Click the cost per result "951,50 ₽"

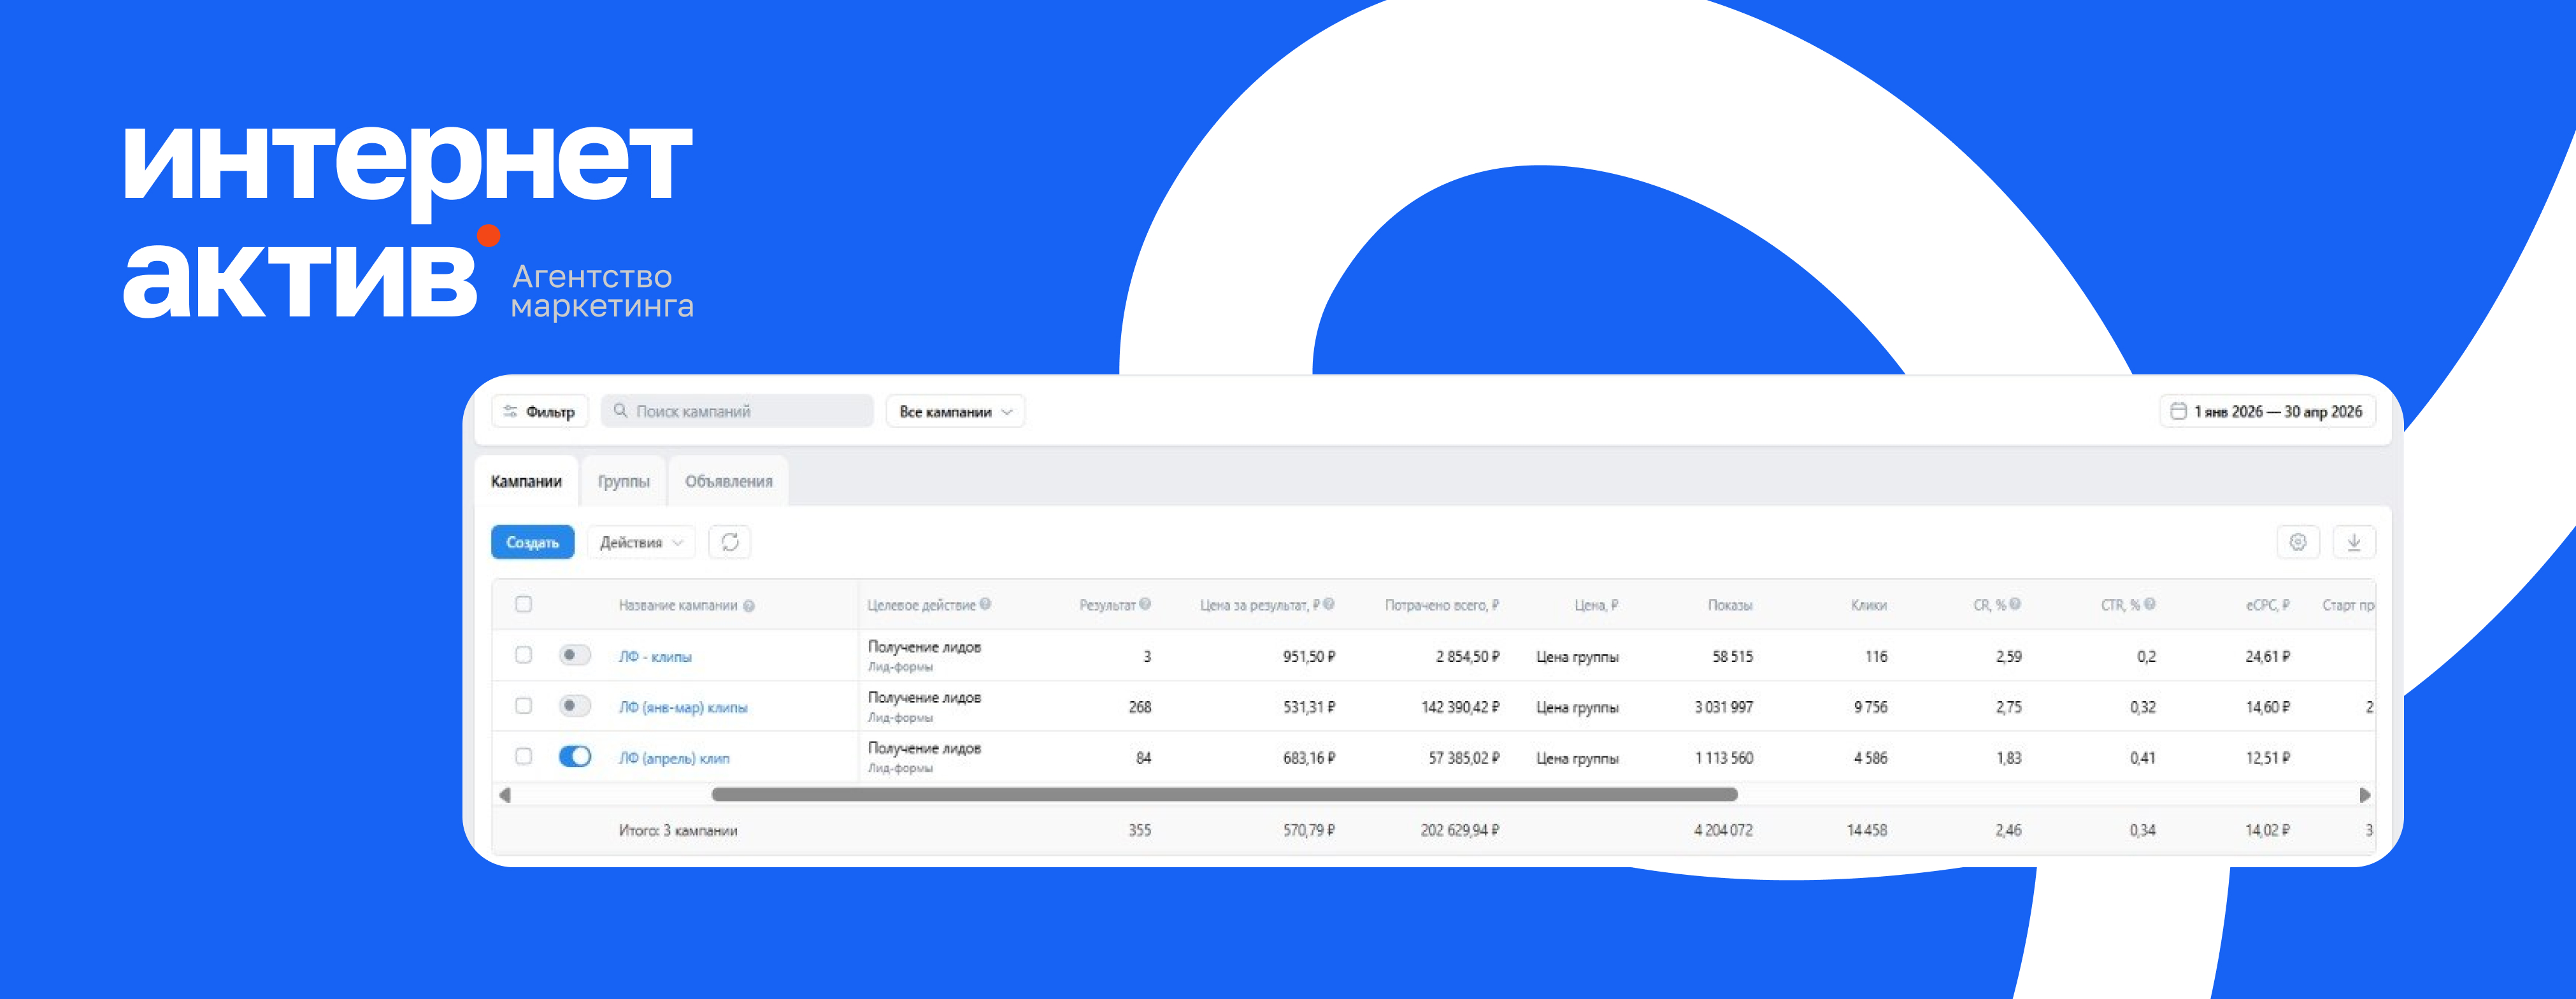click(1309, 657)
